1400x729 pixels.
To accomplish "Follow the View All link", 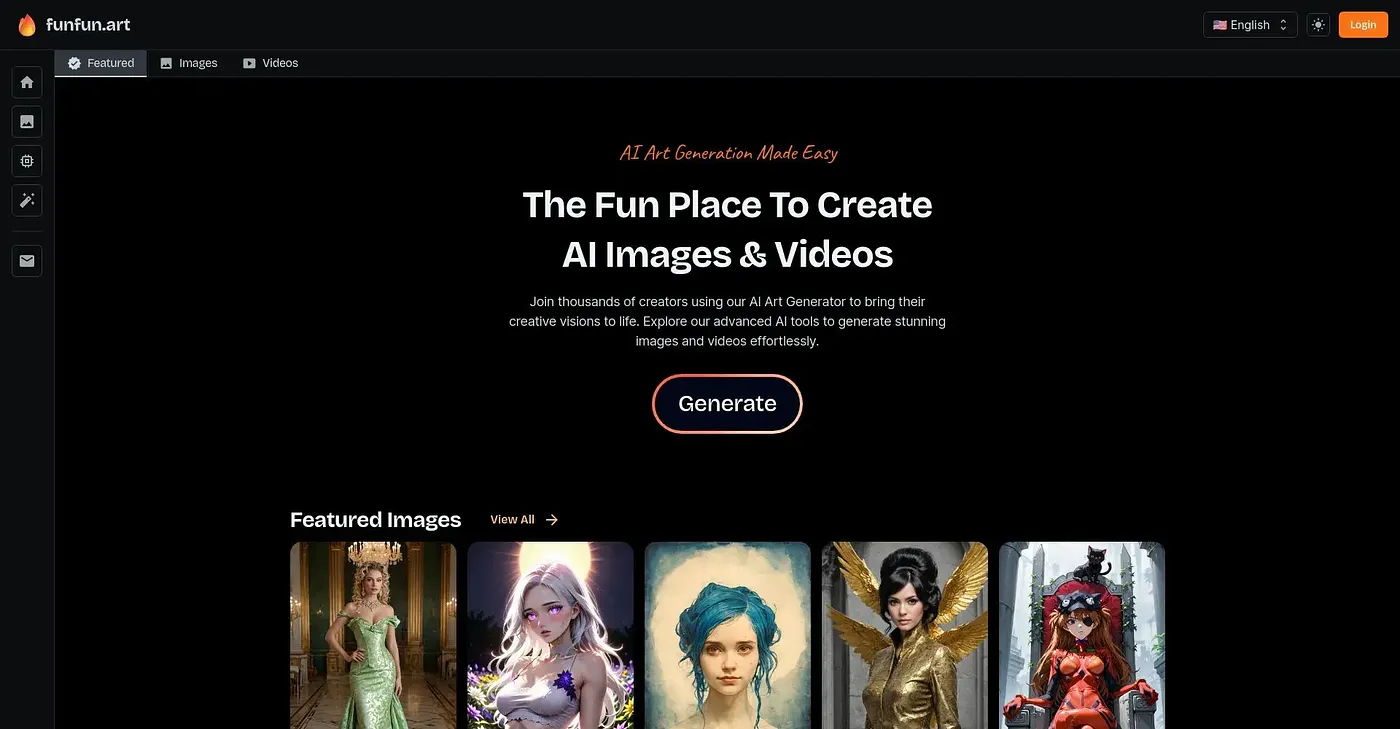I will tap(512, 520).
